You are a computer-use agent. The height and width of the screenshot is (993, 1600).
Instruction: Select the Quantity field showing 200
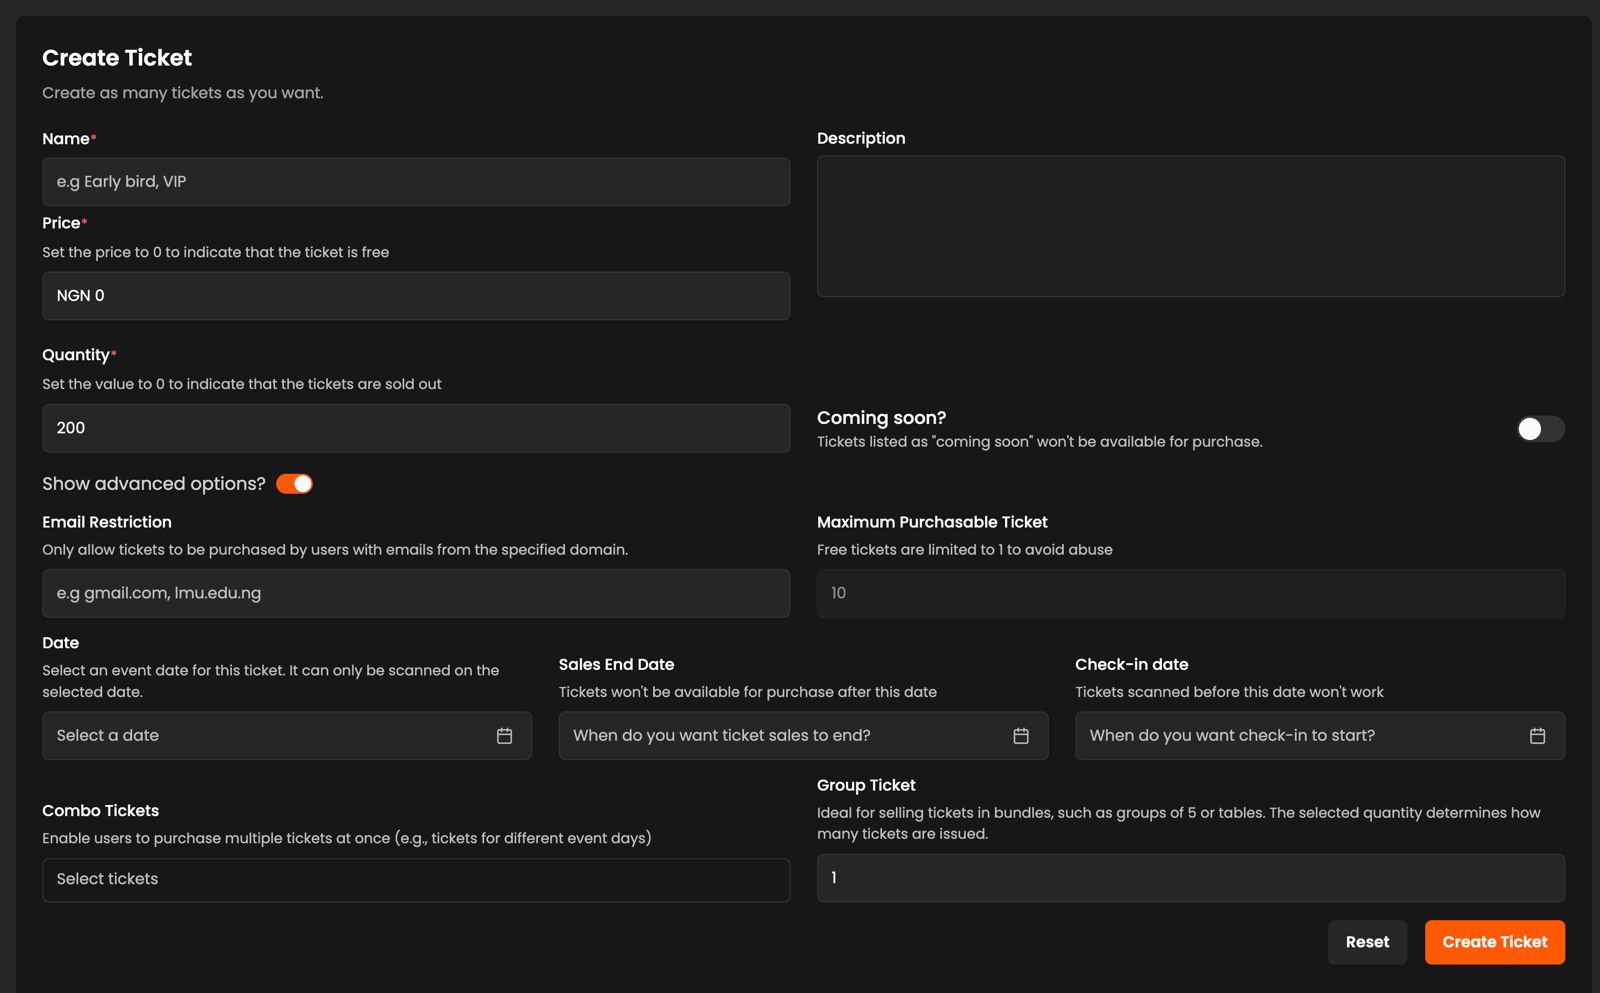[x=415, y=428]
